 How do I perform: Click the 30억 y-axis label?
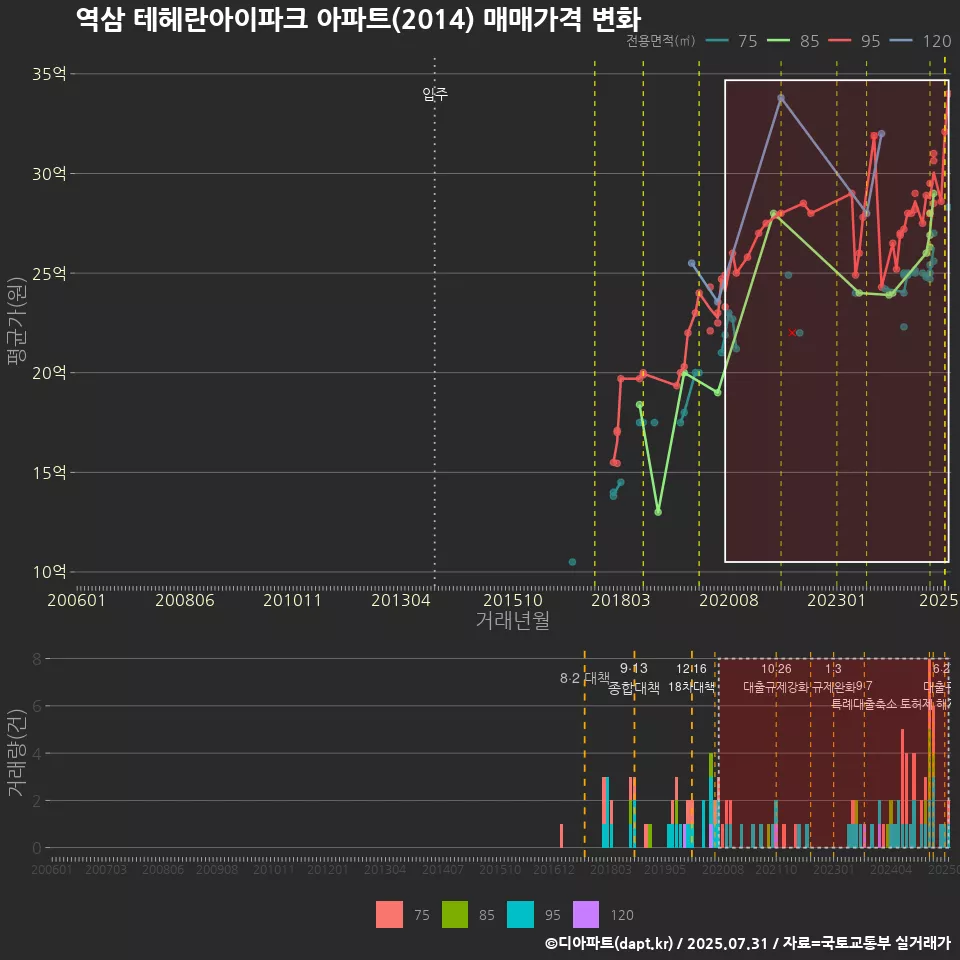[49, 174]
